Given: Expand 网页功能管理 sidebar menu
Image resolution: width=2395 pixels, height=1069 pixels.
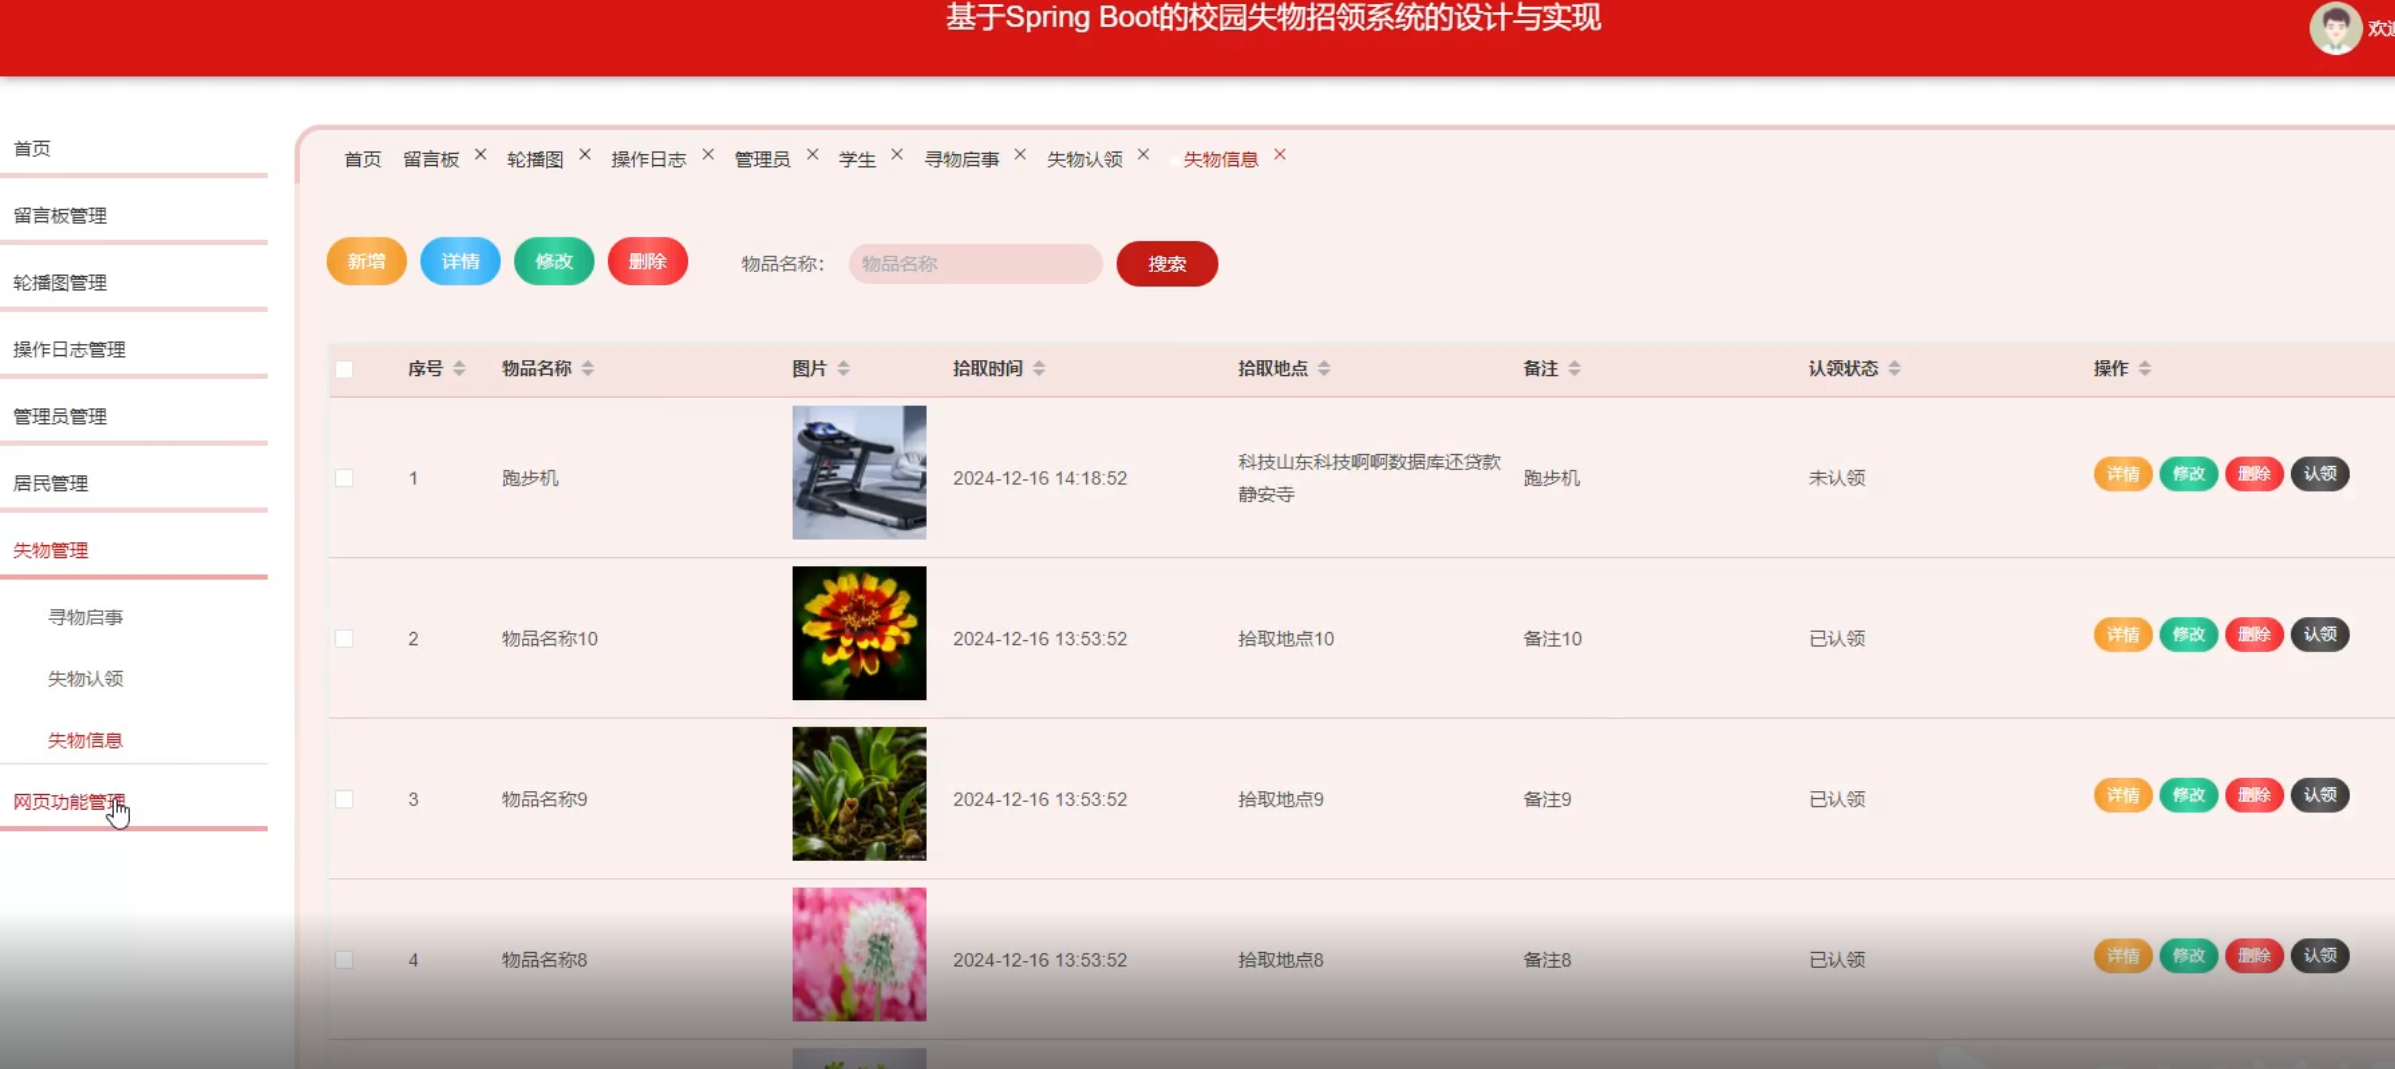Looking at the screenshot, I should tap(68, 802).
